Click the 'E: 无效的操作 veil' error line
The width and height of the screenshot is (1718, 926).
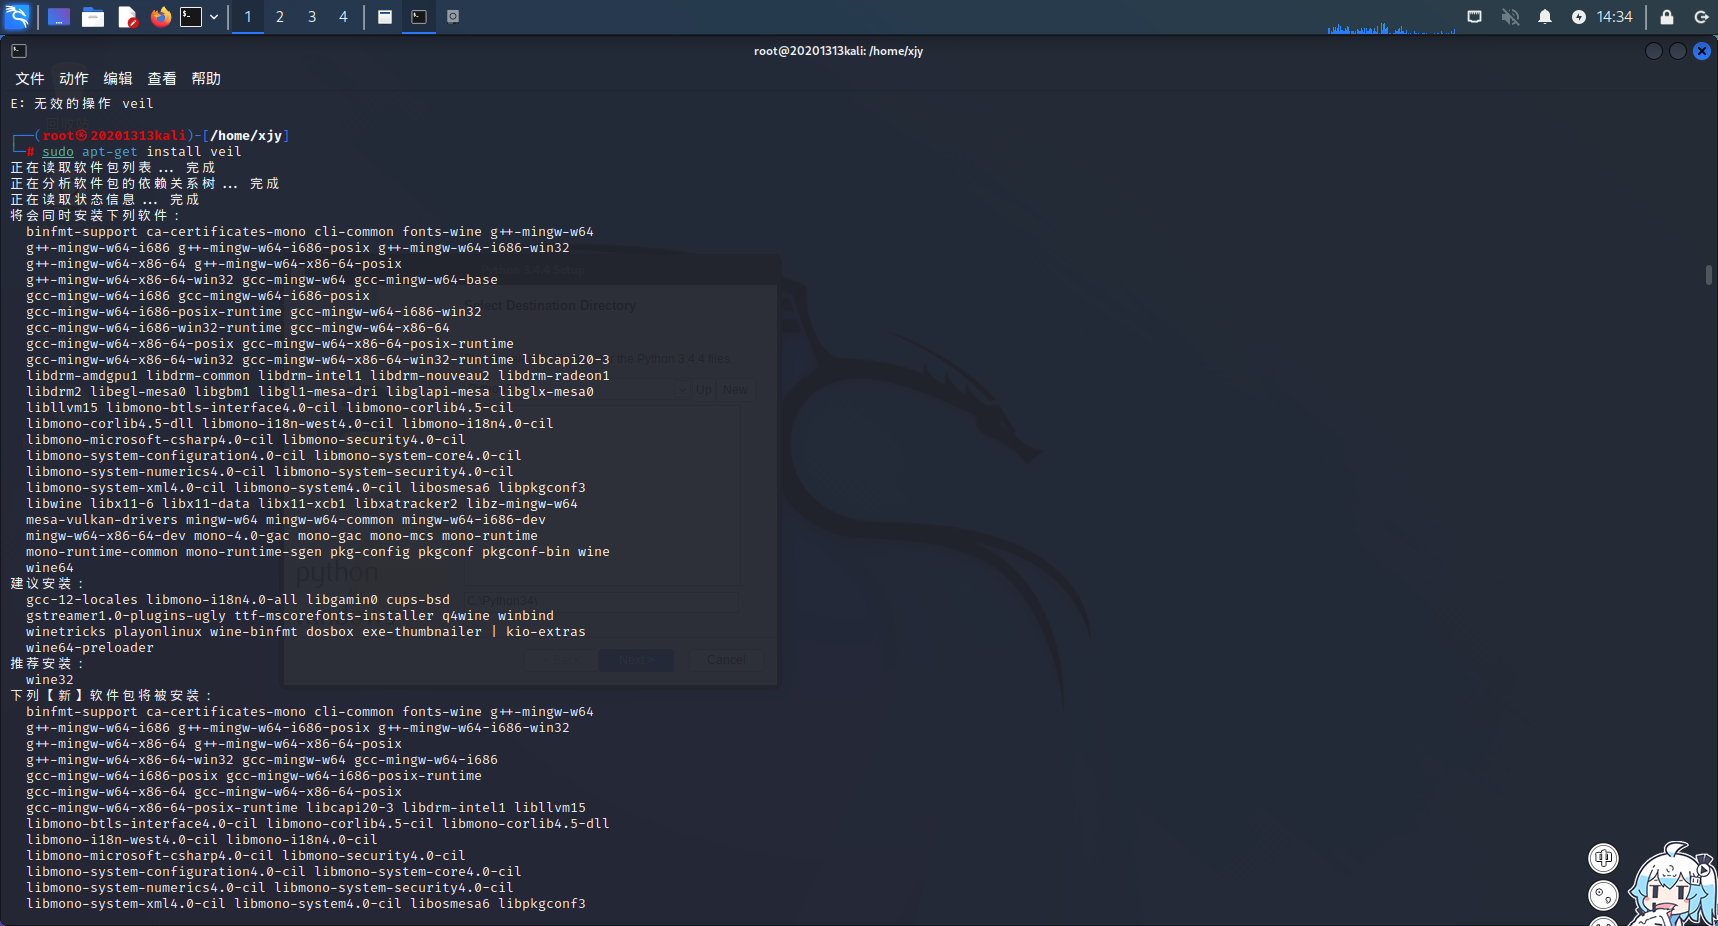coord(82,104)
